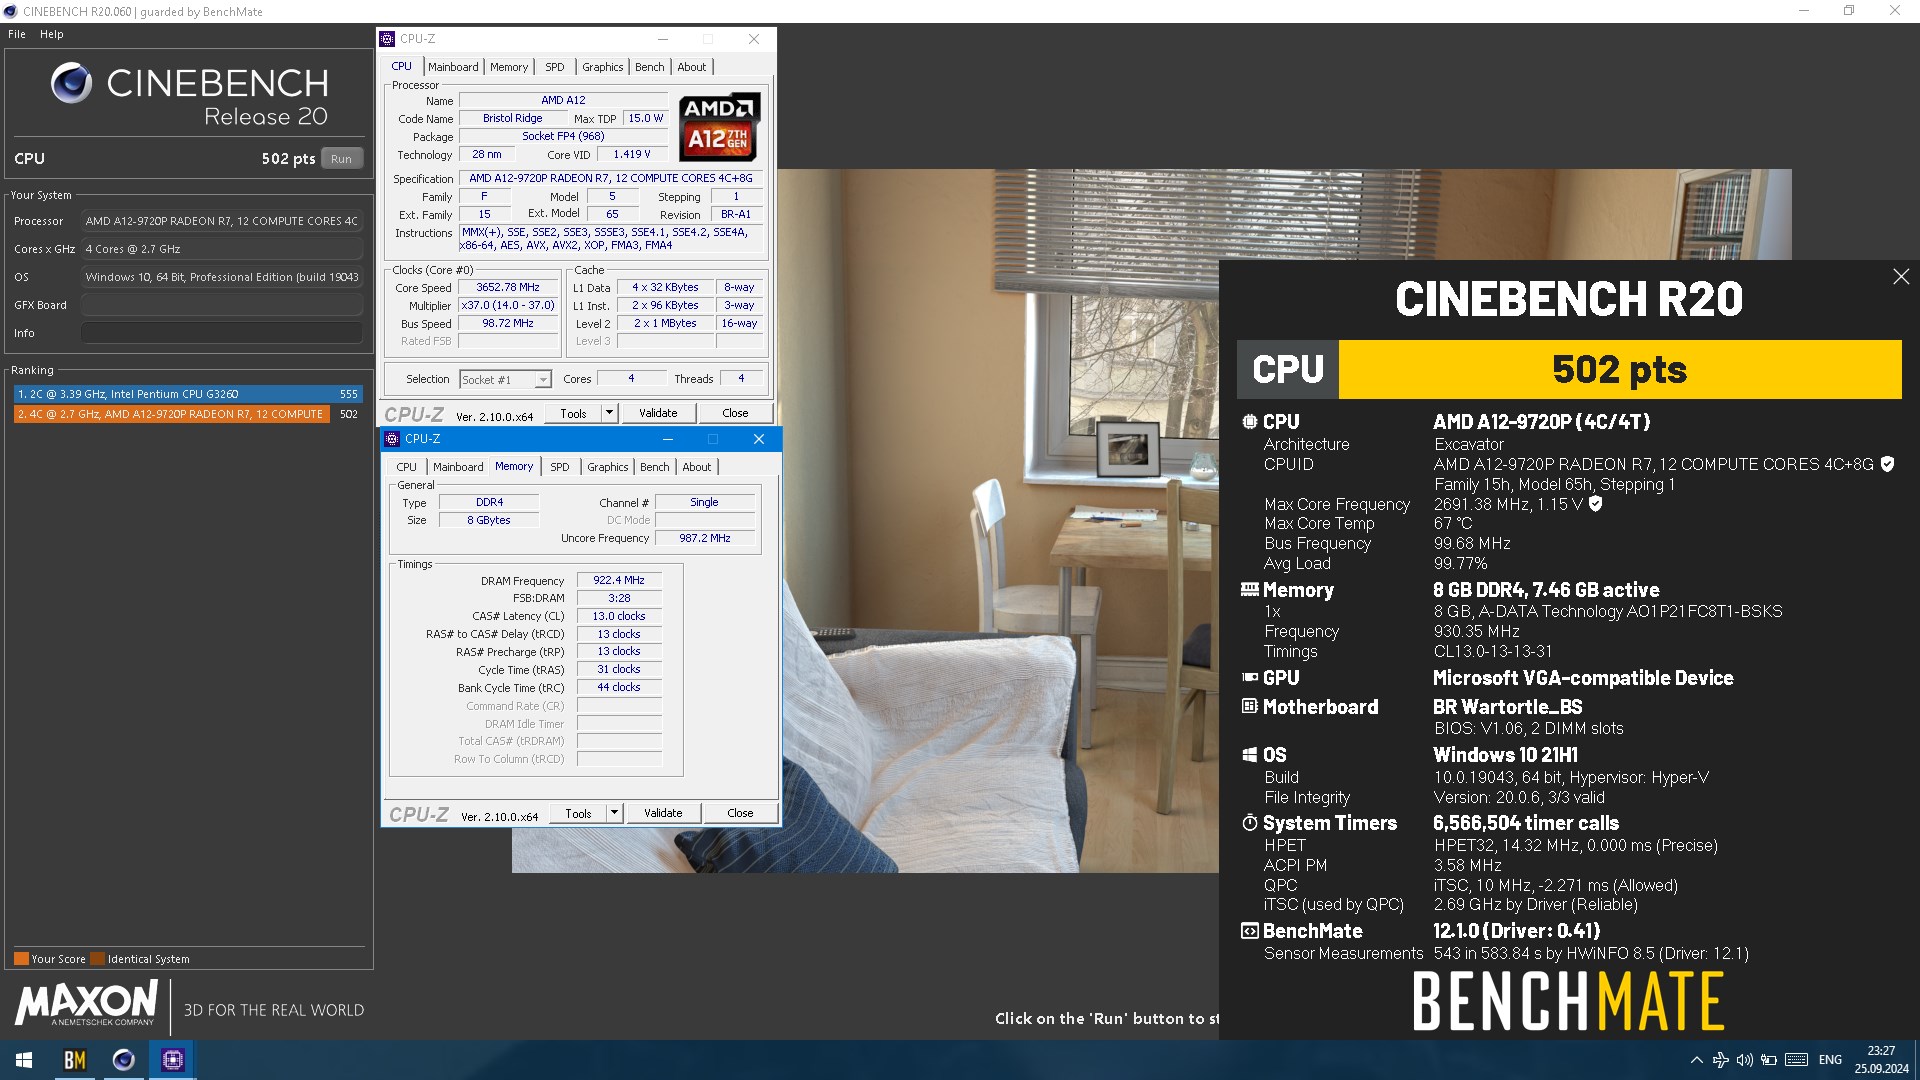Click the Cinebench Processor info field

point(222,221)
